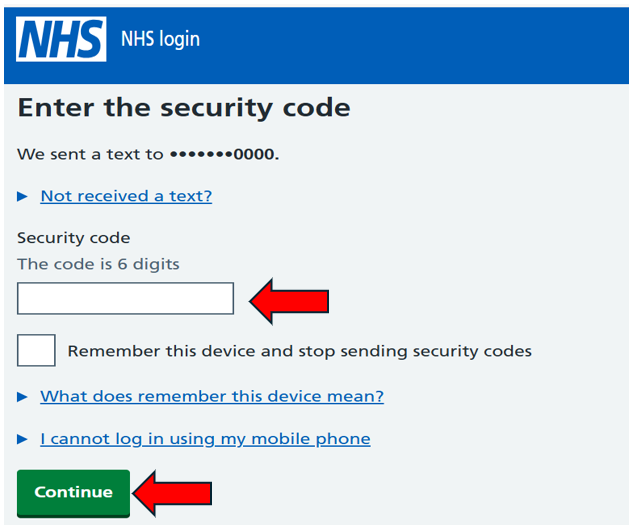
Task: Open What does remember this device mean? link
Action: (212, 396)
